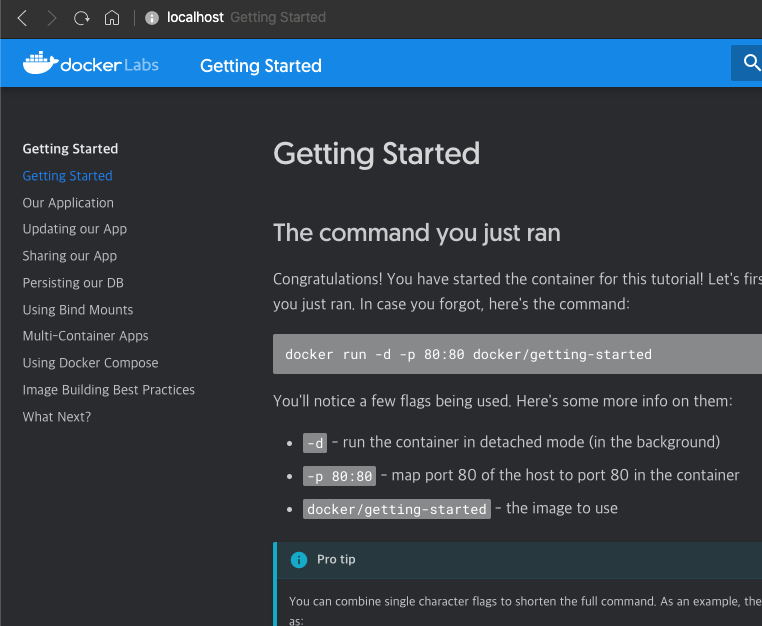
Task: Select the blue Getting Started sidebar link
Action: coord(68,176)
